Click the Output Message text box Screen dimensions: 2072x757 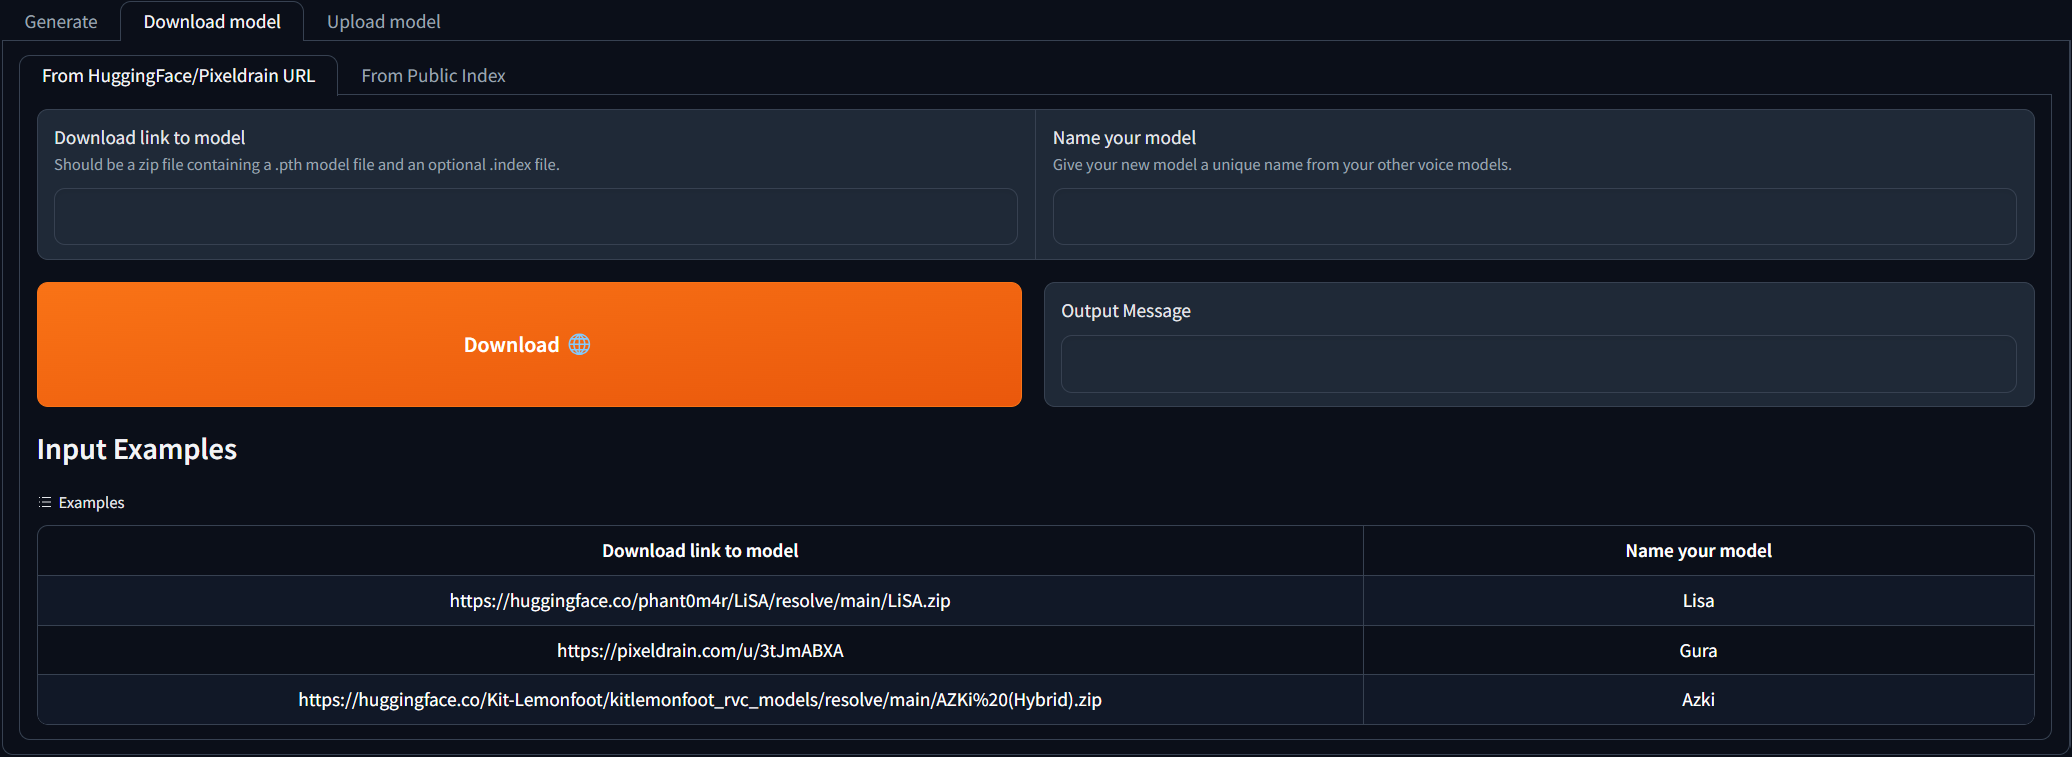click(1538, 364)
